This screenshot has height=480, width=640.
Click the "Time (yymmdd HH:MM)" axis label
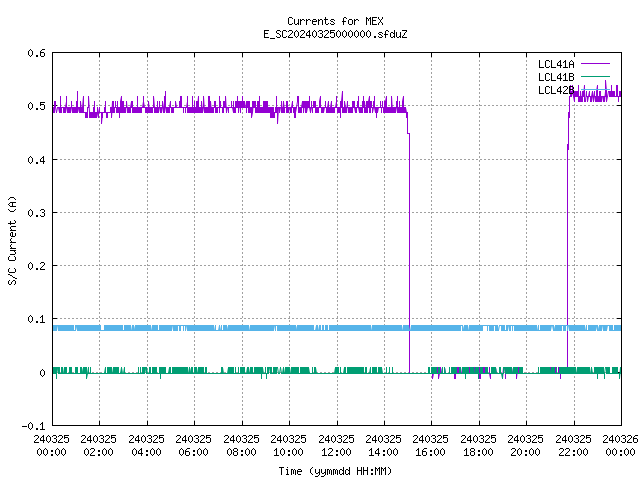[x=335, y=471]
